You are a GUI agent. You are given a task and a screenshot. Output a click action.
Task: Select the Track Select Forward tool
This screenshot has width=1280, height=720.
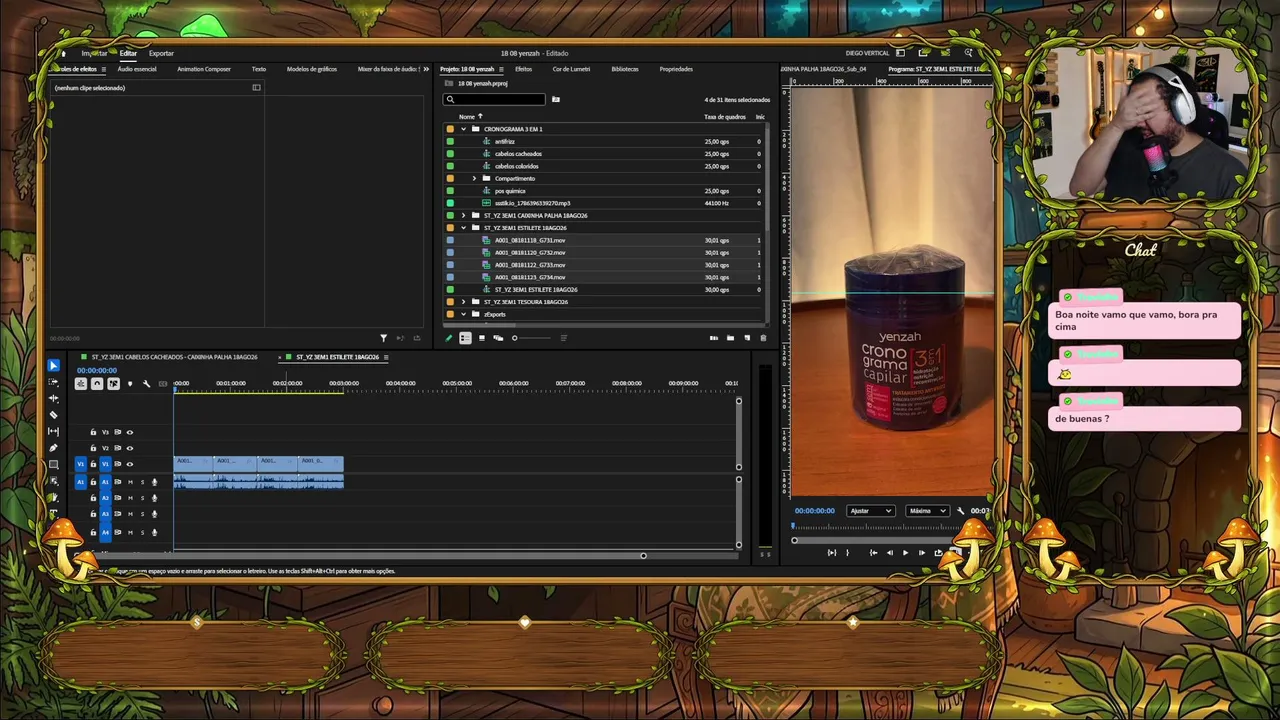[54, 382]
